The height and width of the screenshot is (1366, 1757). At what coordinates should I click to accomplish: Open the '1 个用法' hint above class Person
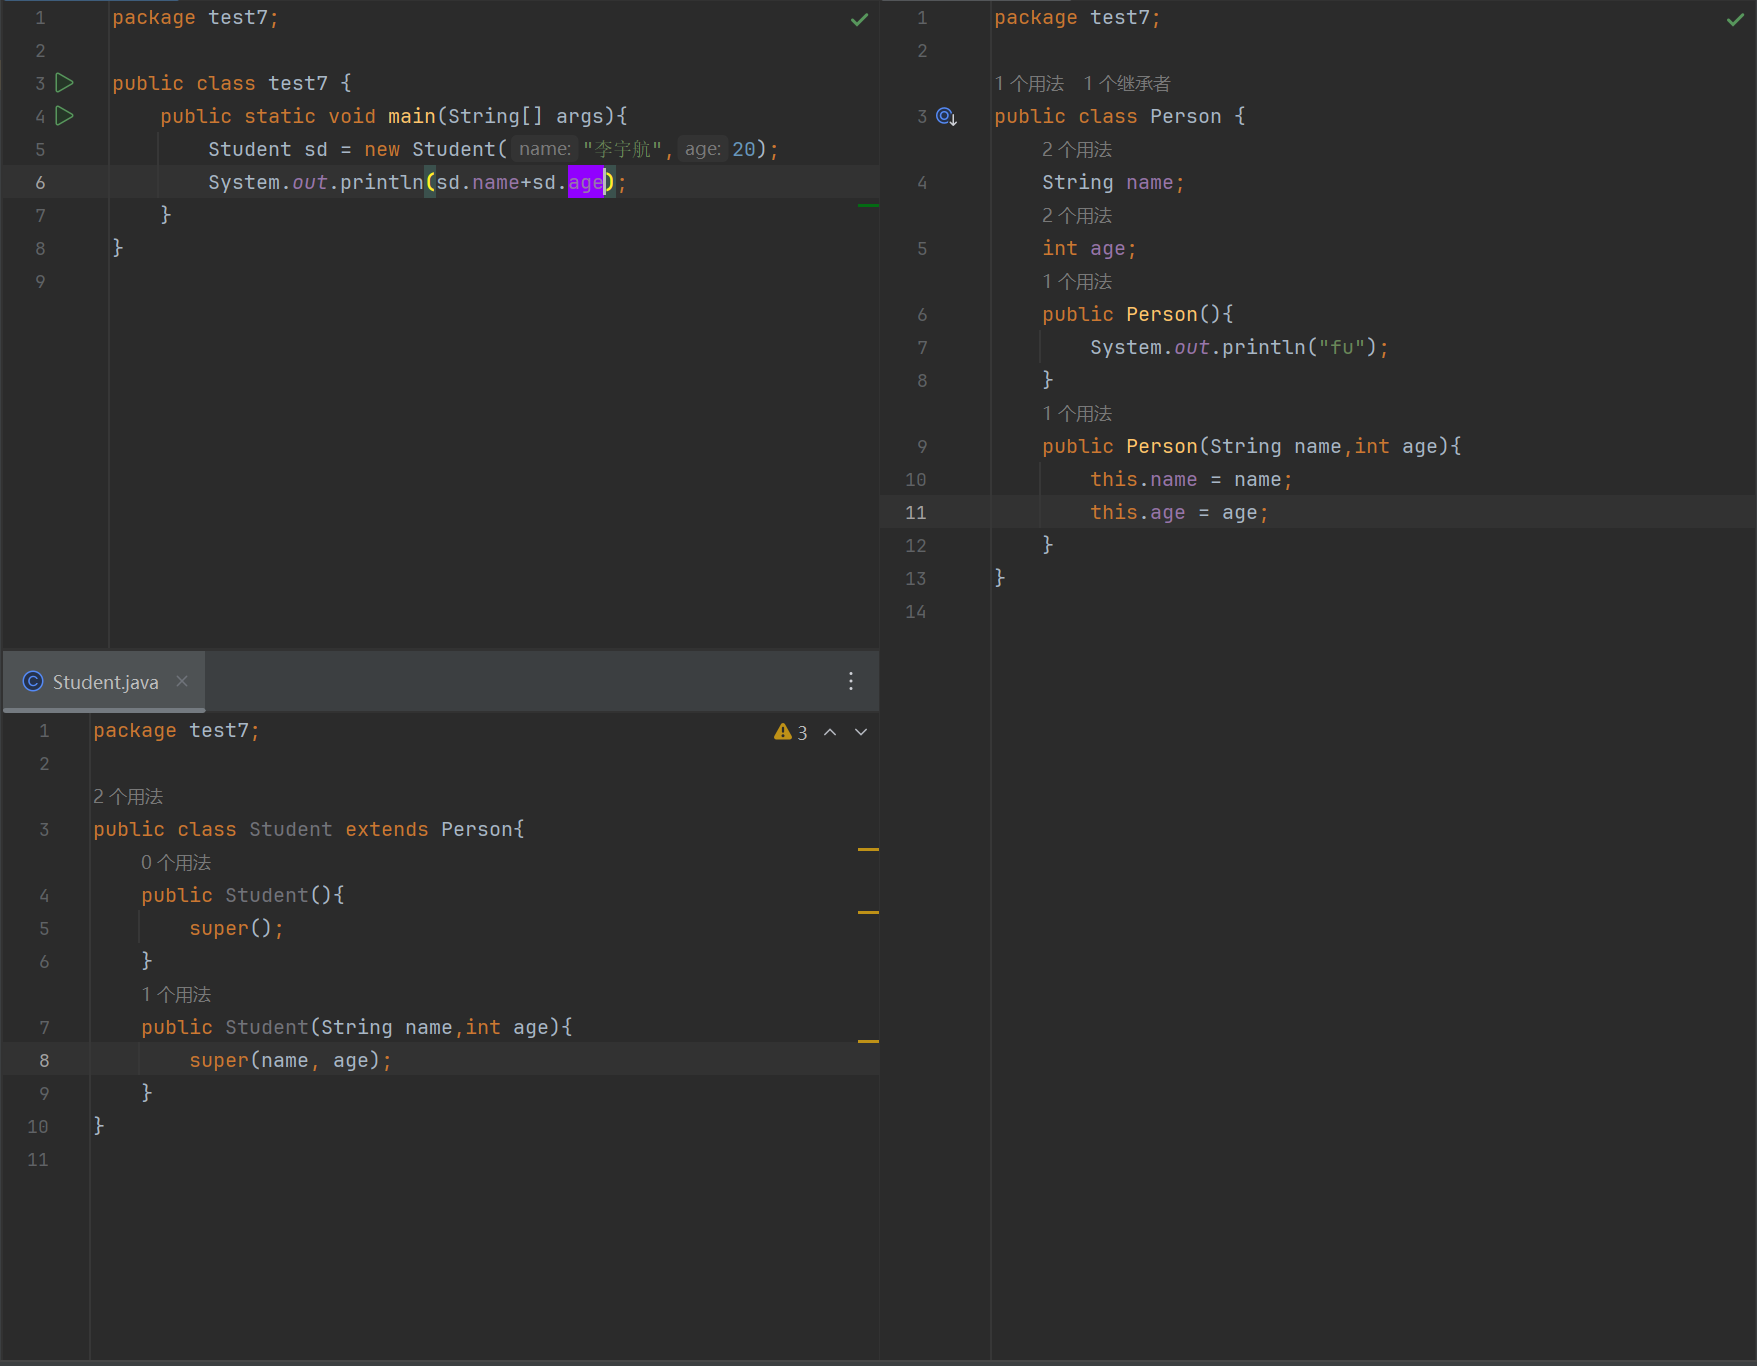(1029, 84)
